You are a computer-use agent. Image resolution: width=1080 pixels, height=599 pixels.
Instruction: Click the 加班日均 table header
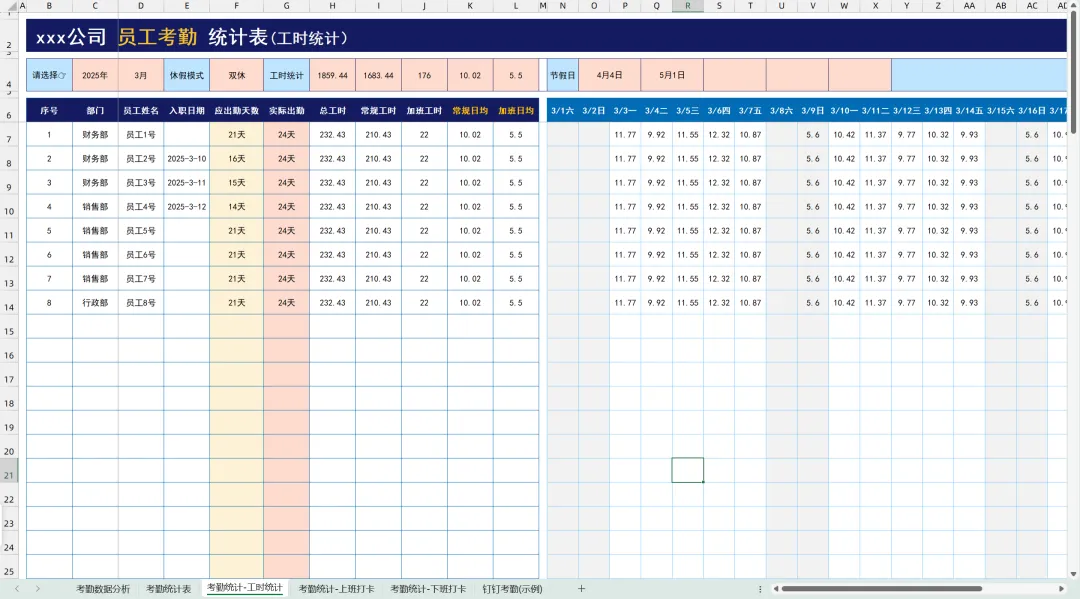[516, 110]
